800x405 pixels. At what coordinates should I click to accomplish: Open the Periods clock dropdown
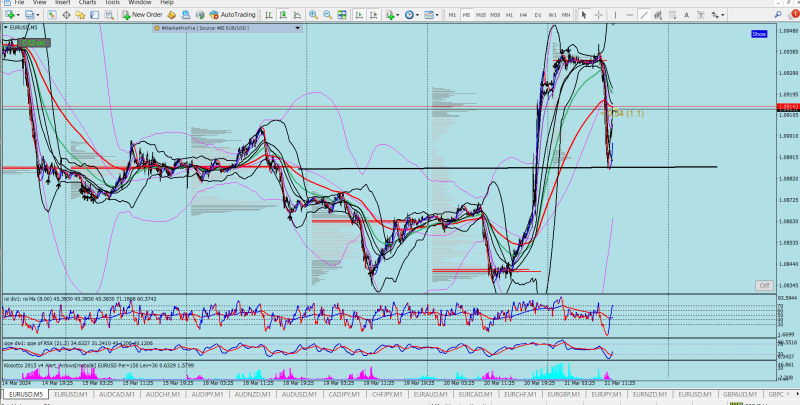click(411, 15)
